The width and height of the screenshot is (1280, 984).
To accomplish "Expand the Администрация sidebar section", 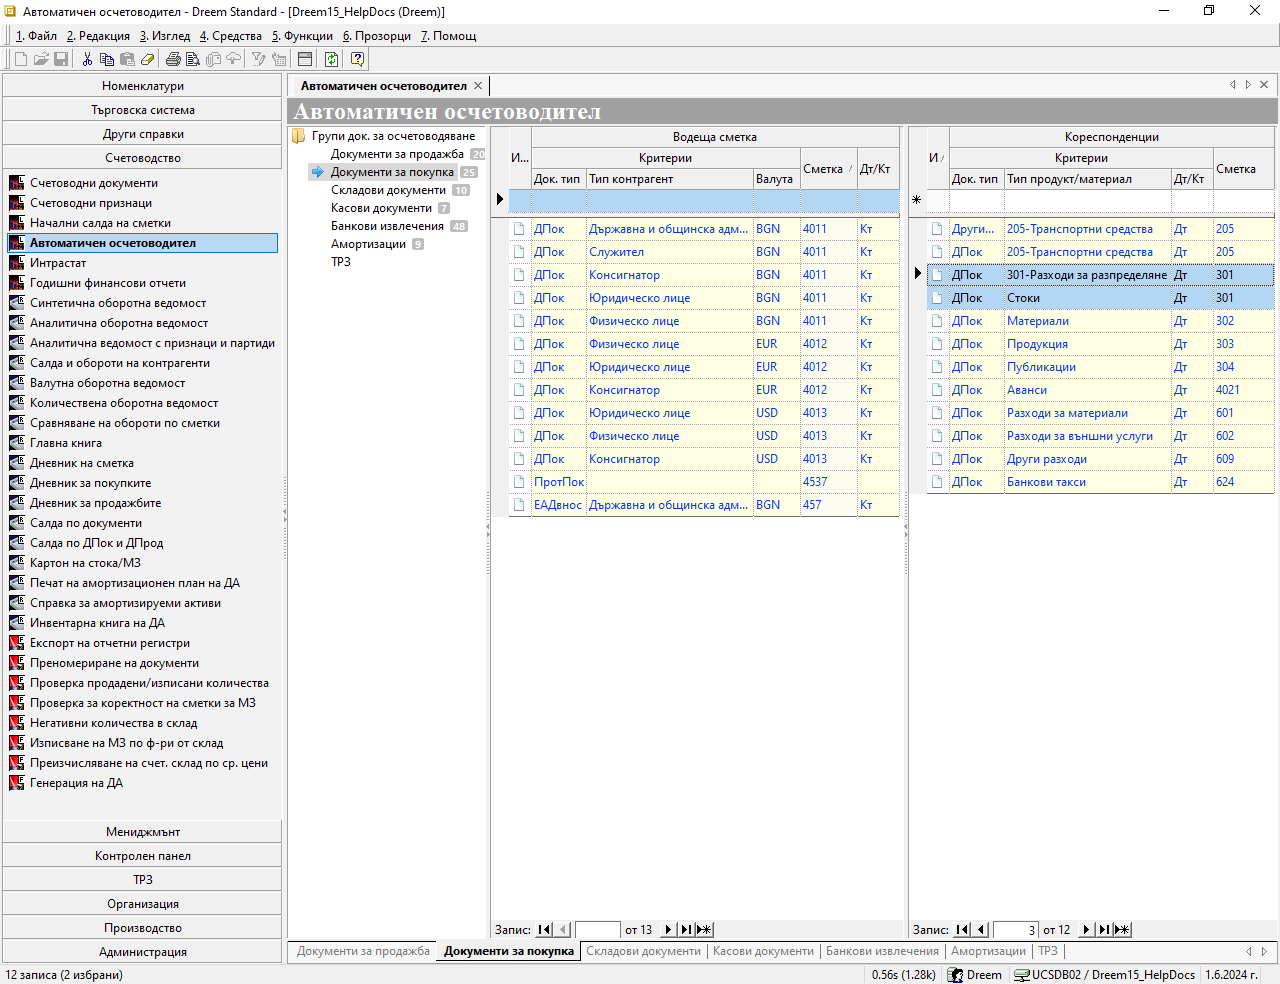I will click(142, 952).
